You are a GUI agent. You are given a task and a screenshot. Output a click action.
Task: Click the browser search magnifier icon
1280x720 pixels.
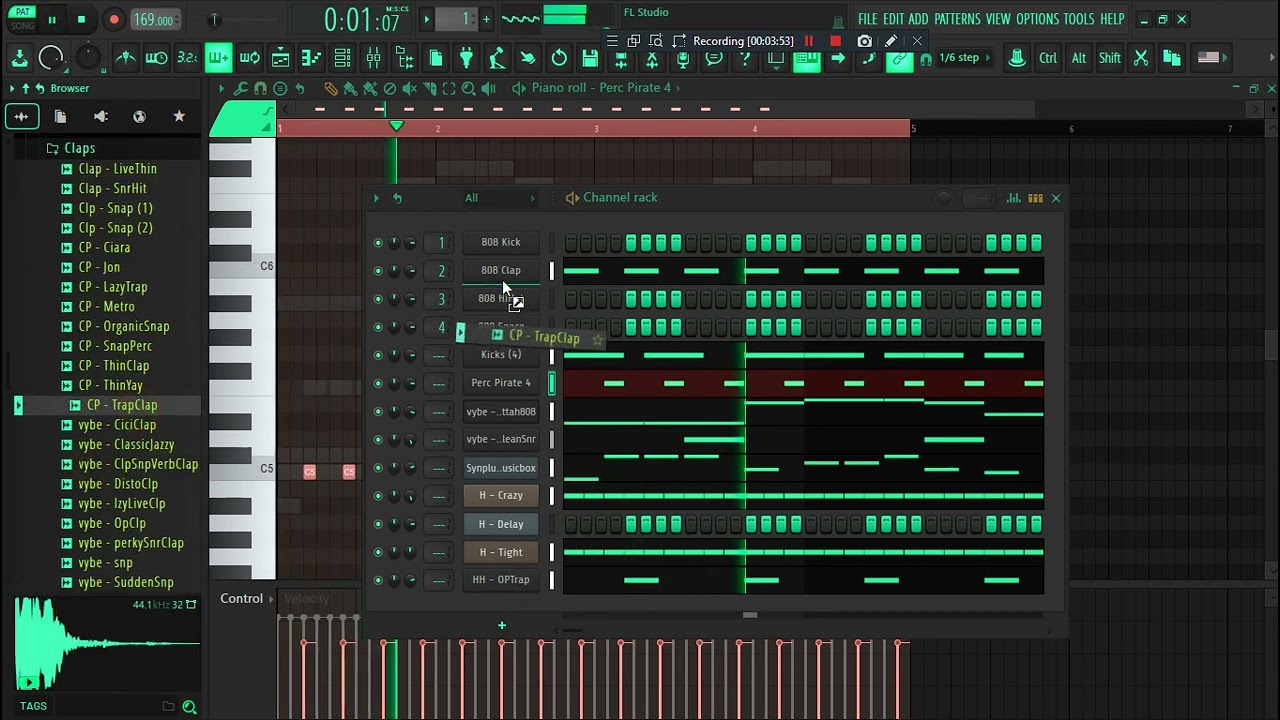(x=189, y=707)
